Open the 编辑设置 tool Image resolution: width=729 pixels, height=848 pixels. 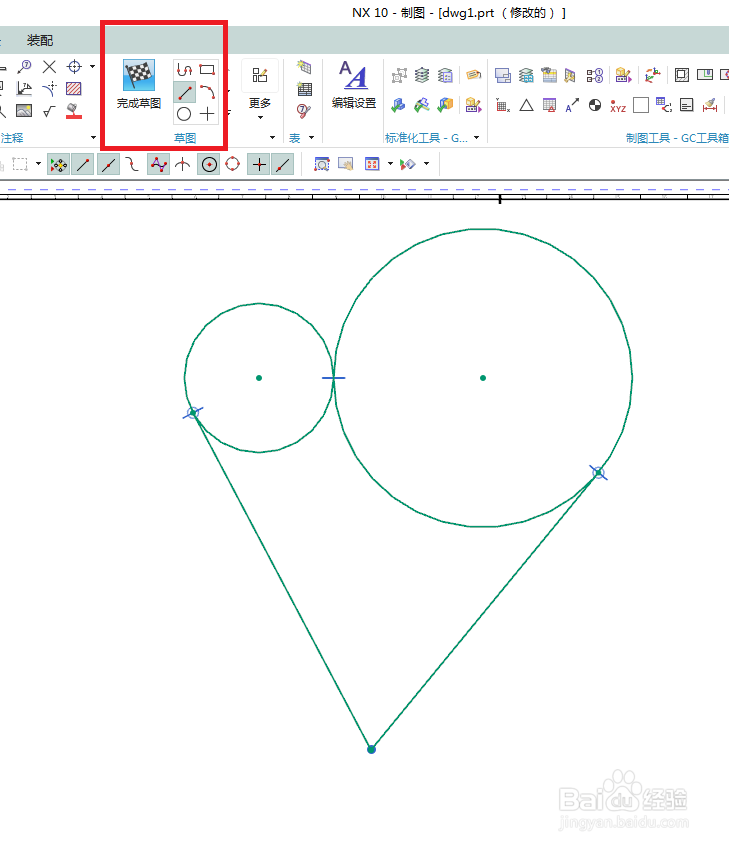(354, 84)
